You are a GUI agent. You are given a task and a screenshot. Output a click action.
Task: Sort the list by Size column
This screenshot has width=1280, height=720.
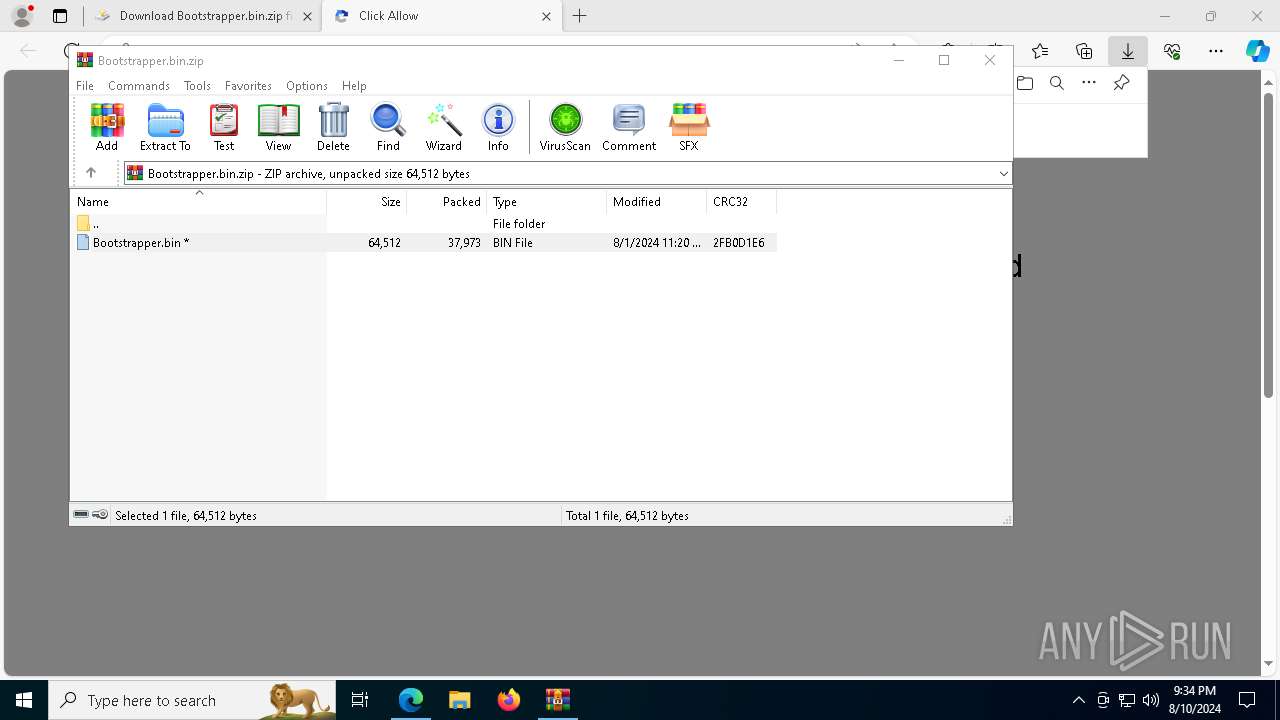367,201
